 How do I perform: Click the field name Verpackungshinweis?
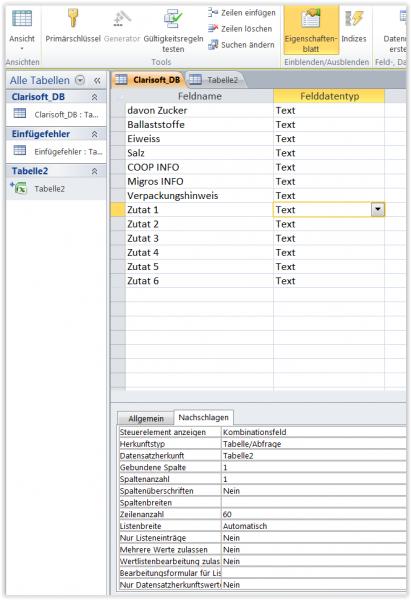coord(173,196)
